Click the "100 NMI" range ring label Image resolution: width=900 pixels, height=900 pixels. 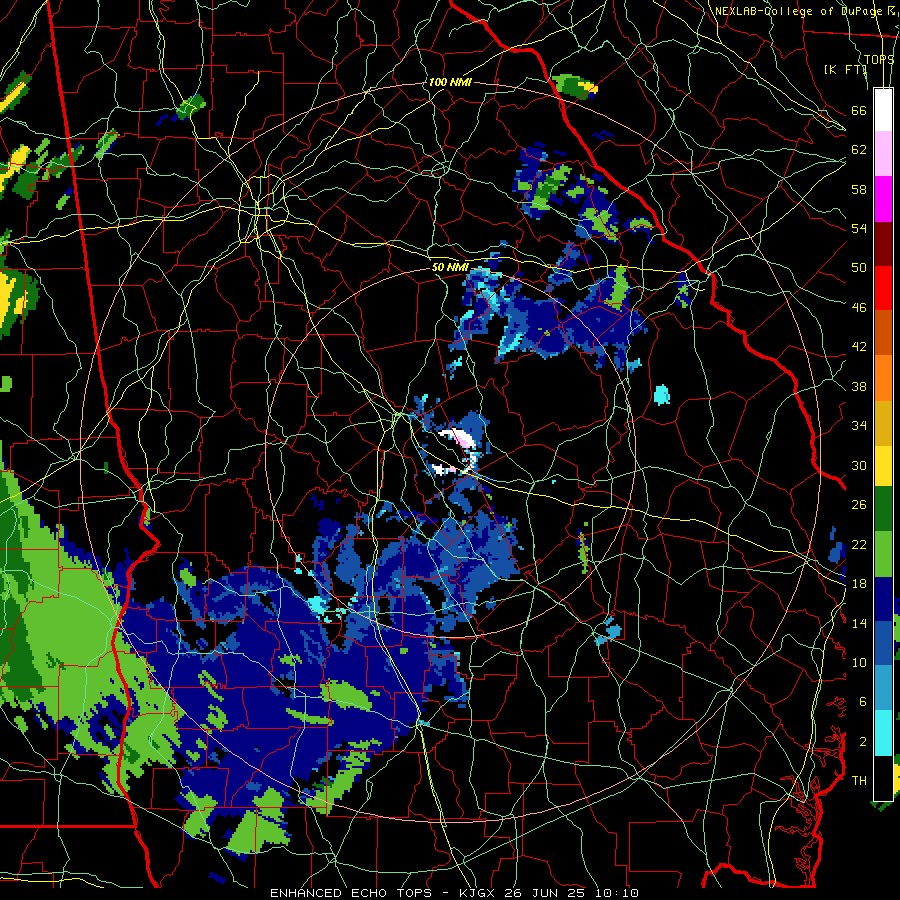(450, 82)
